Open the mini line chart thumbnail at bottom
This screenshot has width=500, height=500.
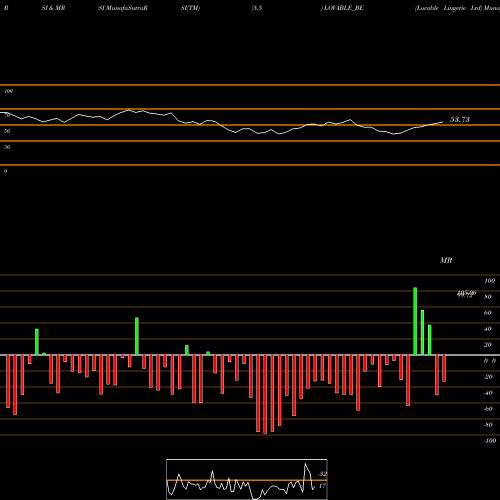pos(247,479)
